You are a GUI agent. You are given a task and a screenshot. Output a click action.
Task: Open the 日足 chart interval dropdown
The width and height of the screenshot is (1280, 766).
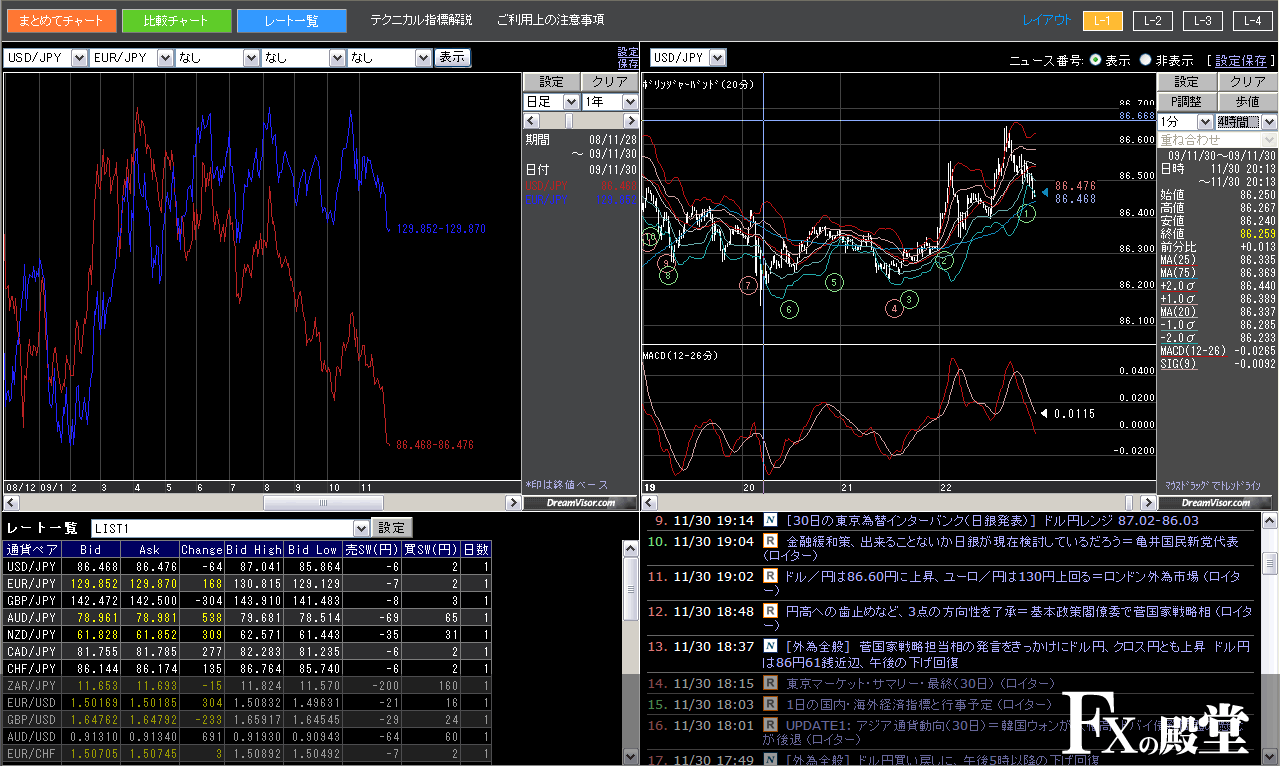(x=571, y=102)
